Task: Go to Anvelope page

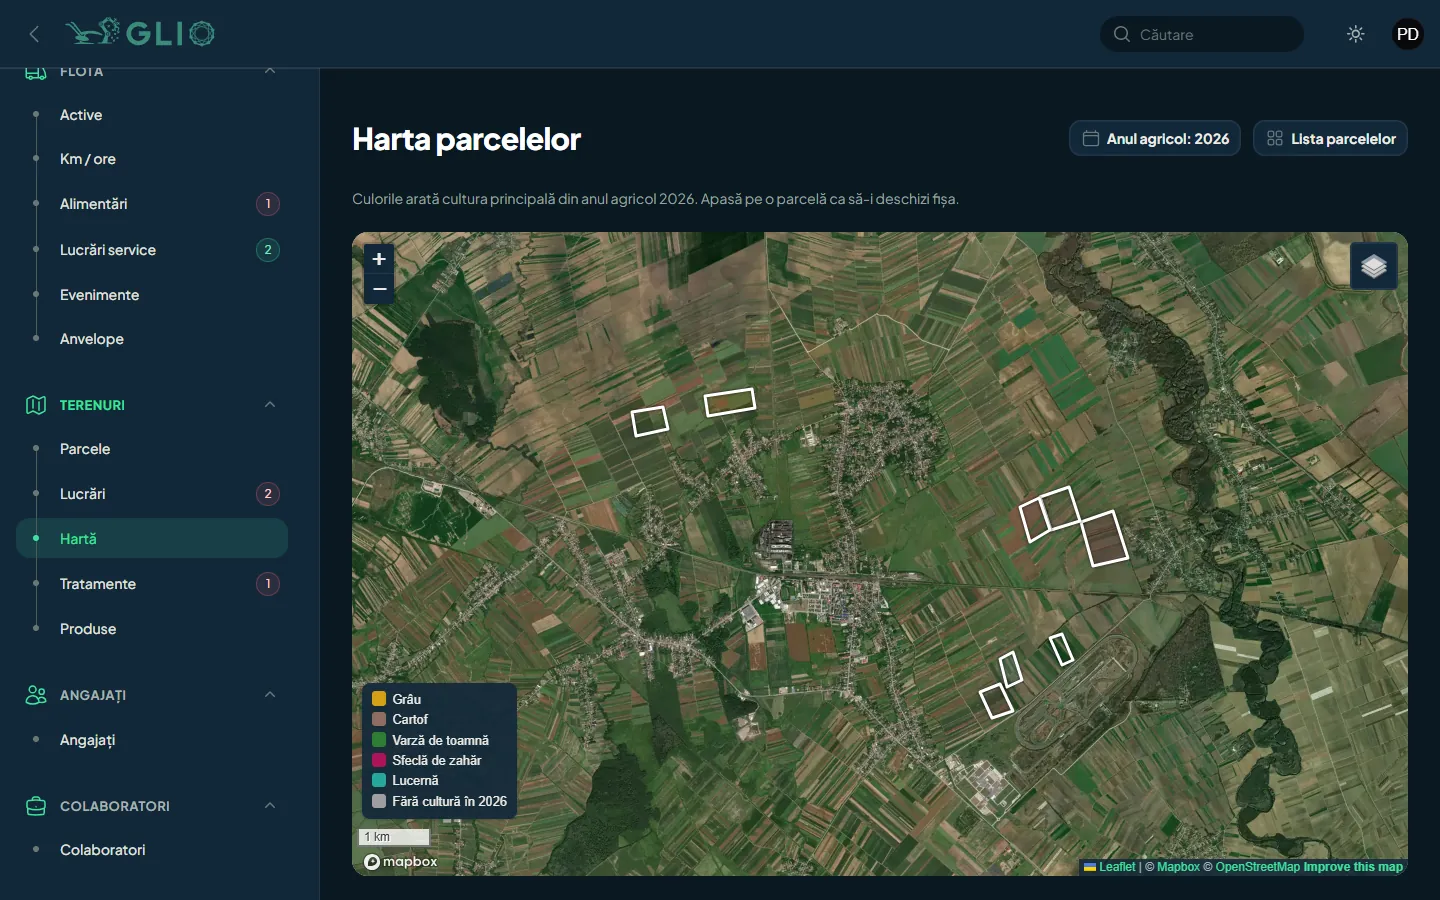Action: coord(152,339)
